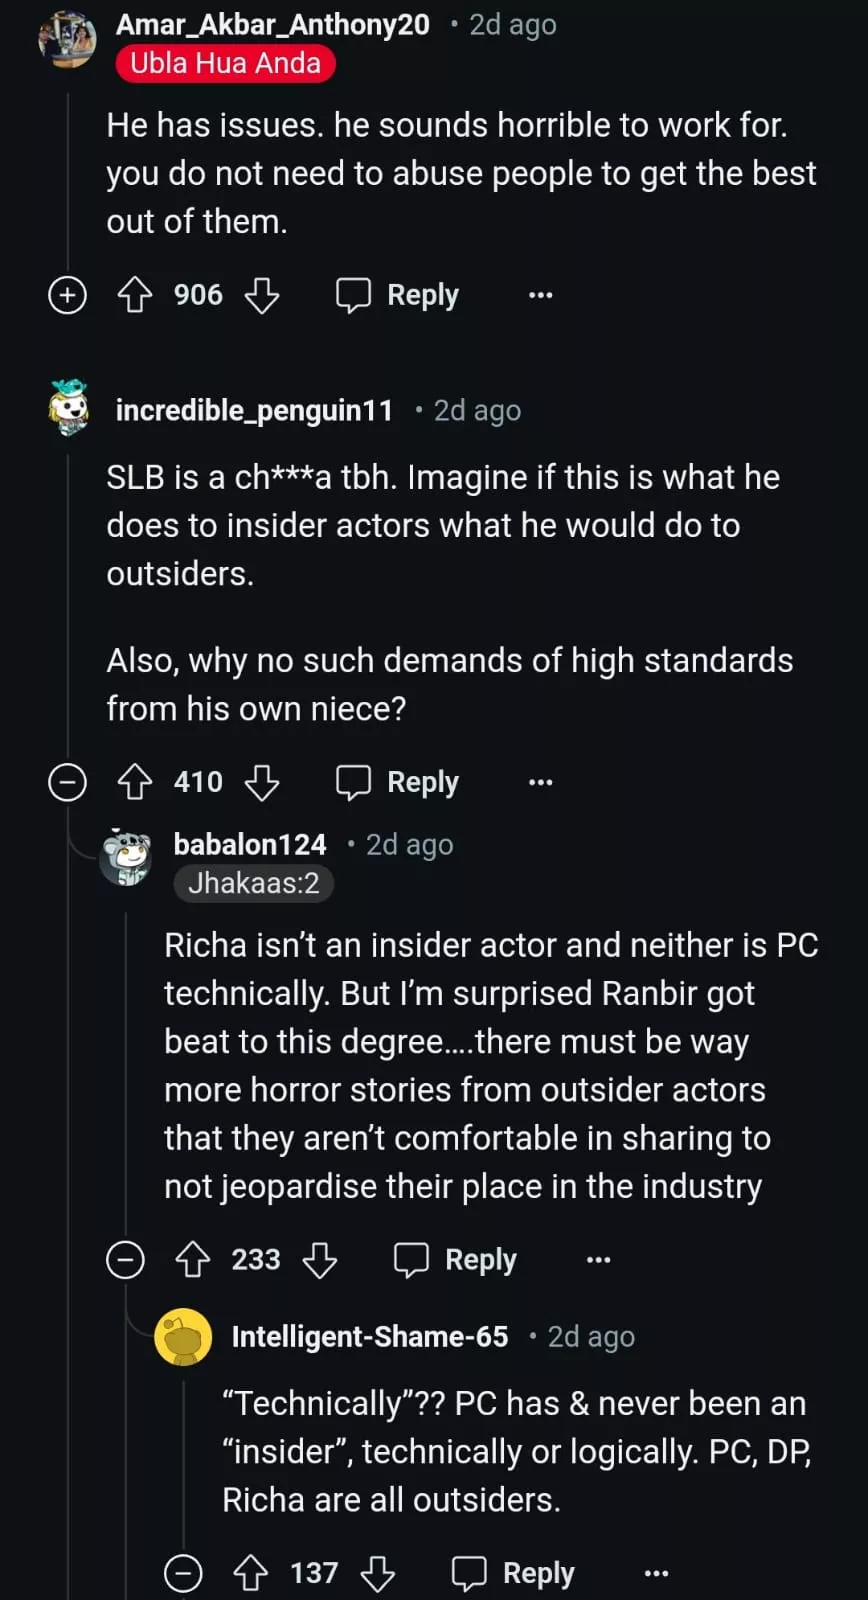868x1600 pixels.
Task: Upvote Intelligent-Shame-65's reply
Action: pos(251,1574)
